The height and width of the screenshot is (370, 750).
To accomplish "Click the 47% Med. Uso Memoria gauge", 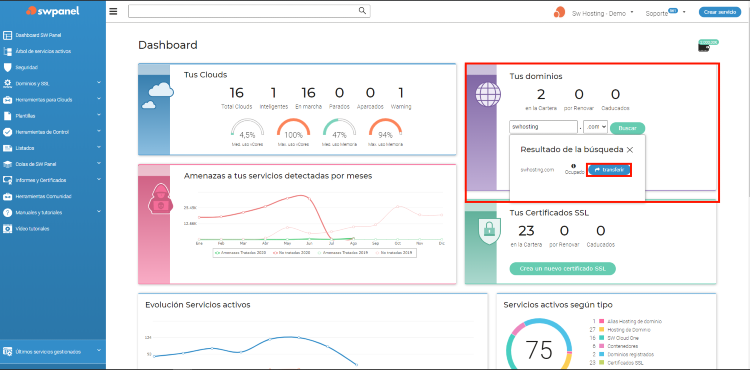I will tap(339, 132).
